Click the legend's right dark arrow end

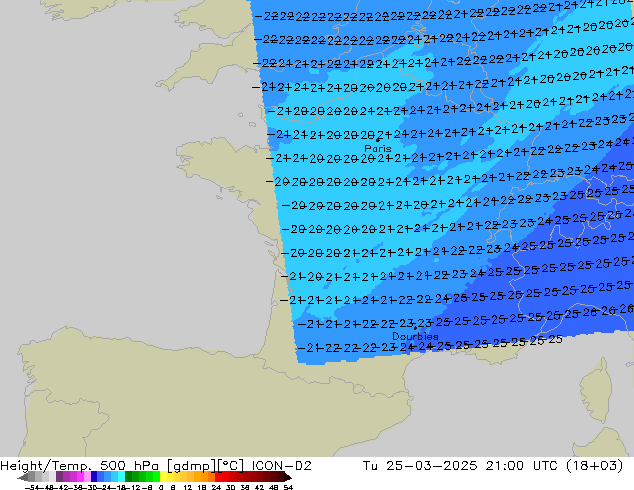(x=287, y=477)
